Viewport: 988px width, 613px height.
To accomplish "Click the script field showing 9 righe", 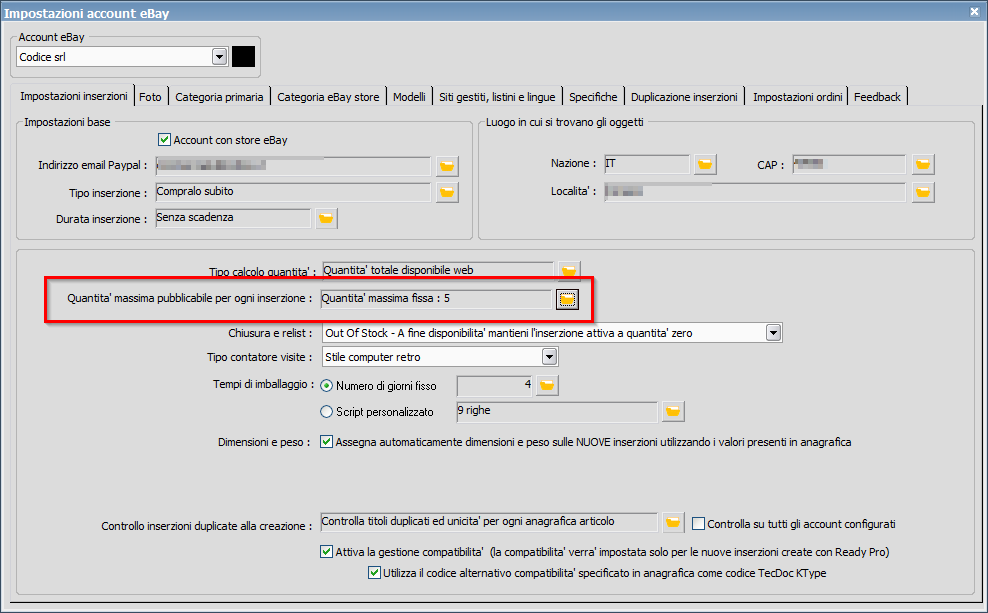I will [x=557, y=411].
